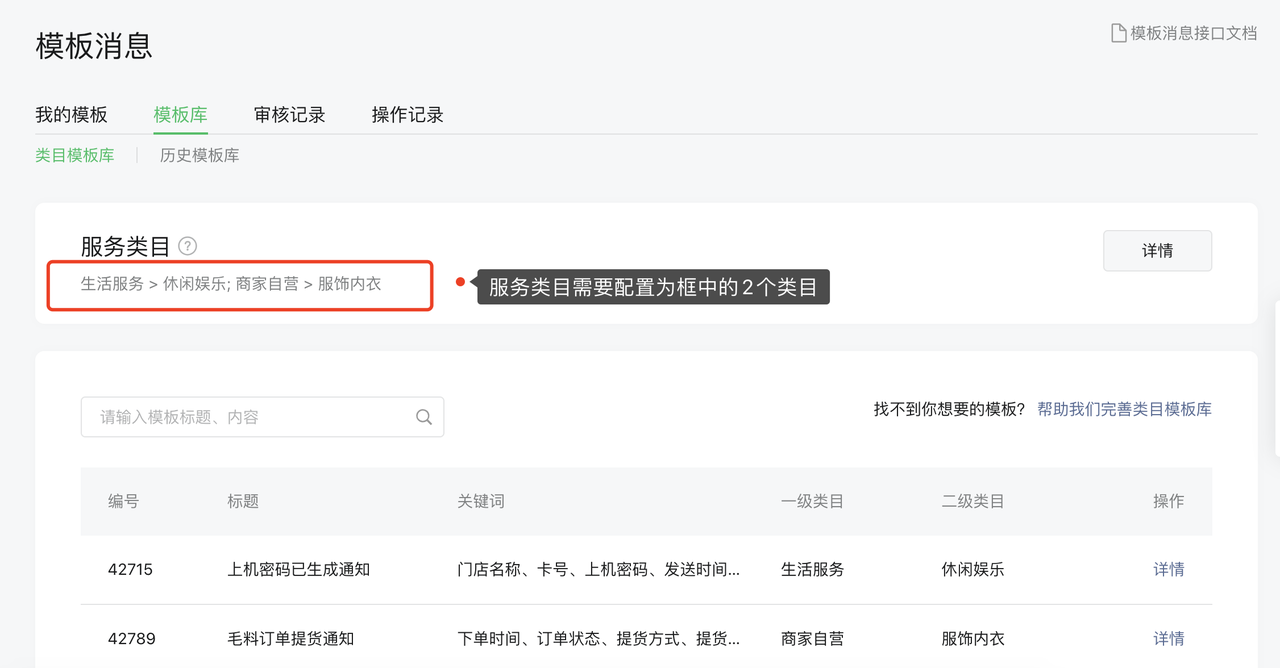Open the 帮助我们完善类目模板库 link
Viewport: 1280px width, 668px height.
(1124, 409)
